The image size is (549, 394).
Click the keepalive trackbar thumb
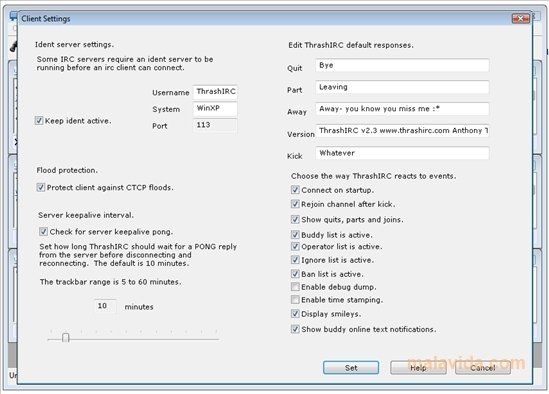(65, 338)
